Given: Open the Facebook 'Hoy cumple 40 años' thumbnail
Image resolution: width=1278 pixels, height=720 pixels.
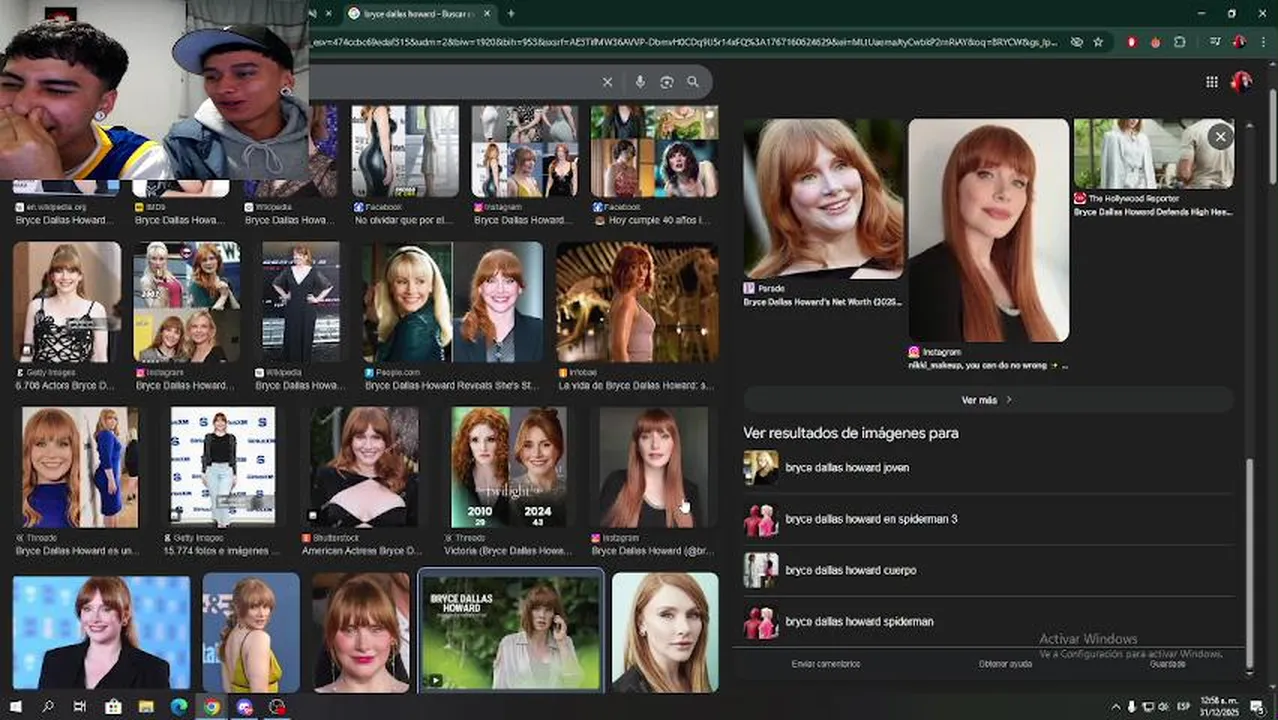Looking at the screenshot, I should [x=654, y=151].
